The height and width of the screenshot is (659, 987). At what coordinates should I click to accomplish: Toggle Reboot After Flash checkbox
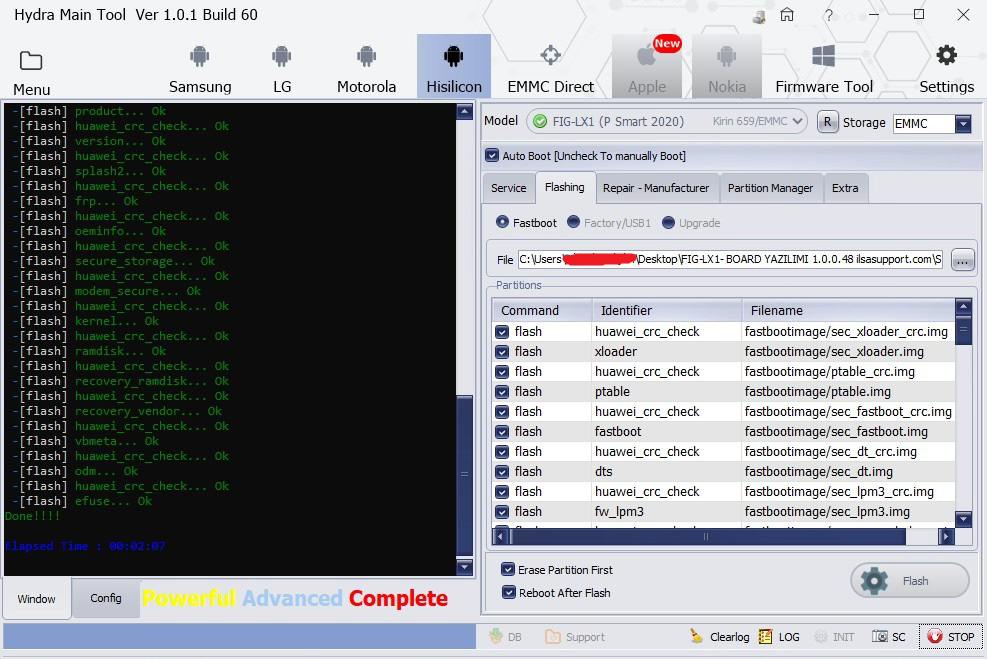[x=509, y=592]
